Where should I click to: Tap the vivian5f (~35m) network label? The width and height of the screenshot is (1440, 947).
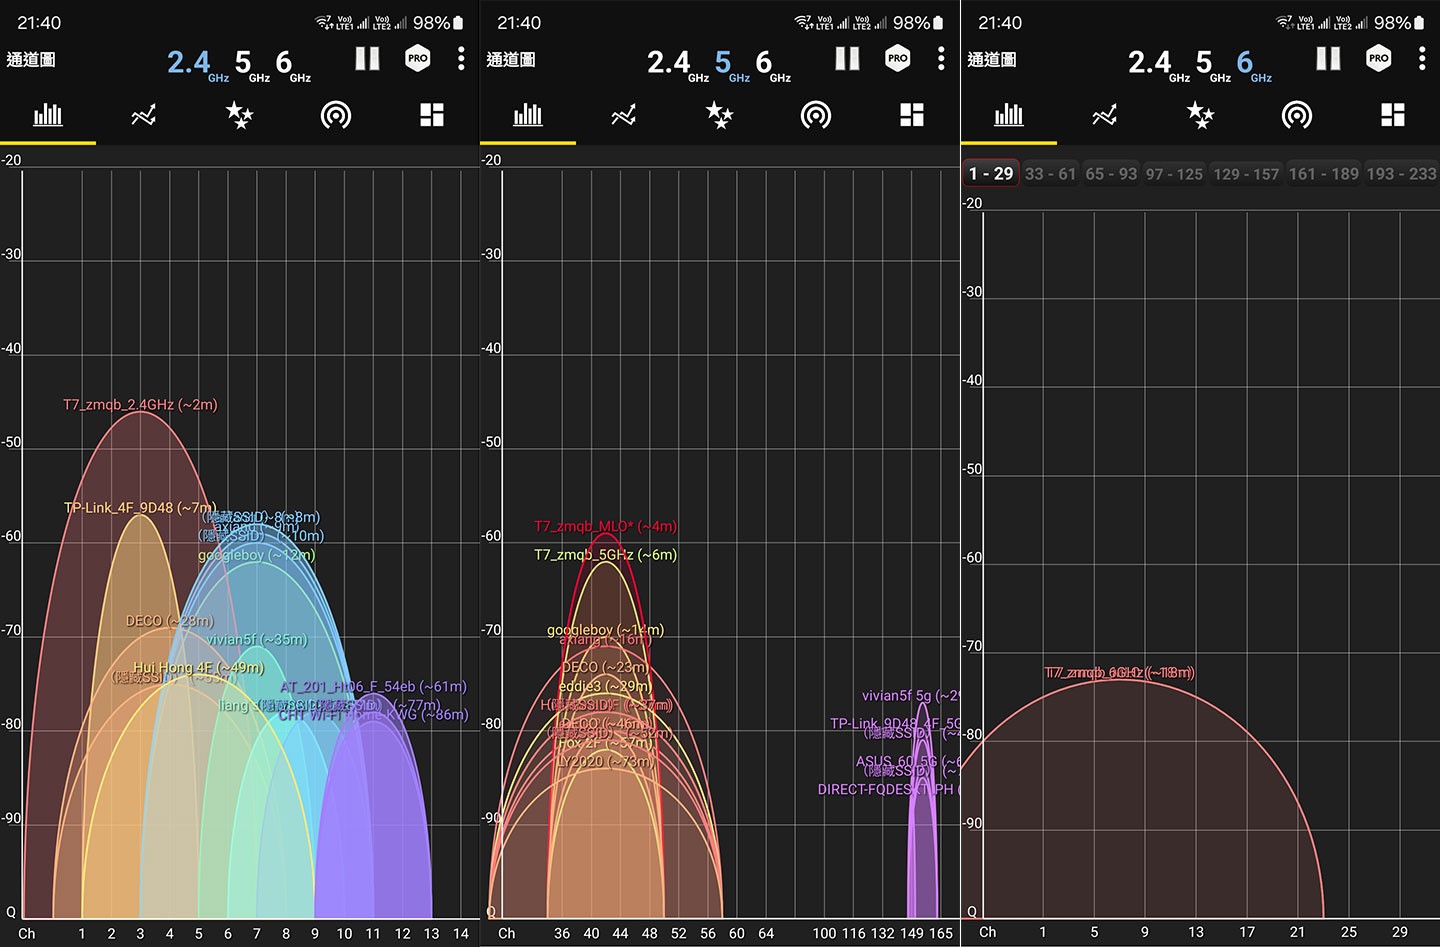point(257,640)
